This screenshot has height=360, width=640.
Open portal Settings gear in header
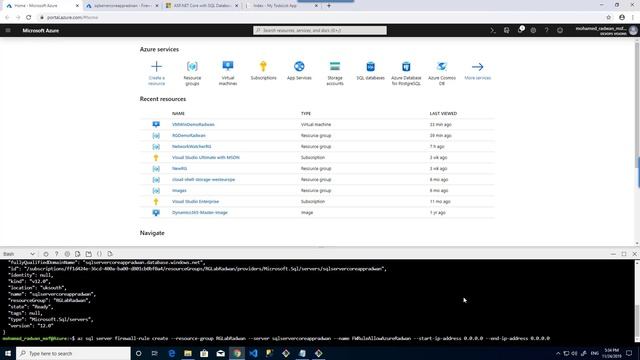pos(533,30)
